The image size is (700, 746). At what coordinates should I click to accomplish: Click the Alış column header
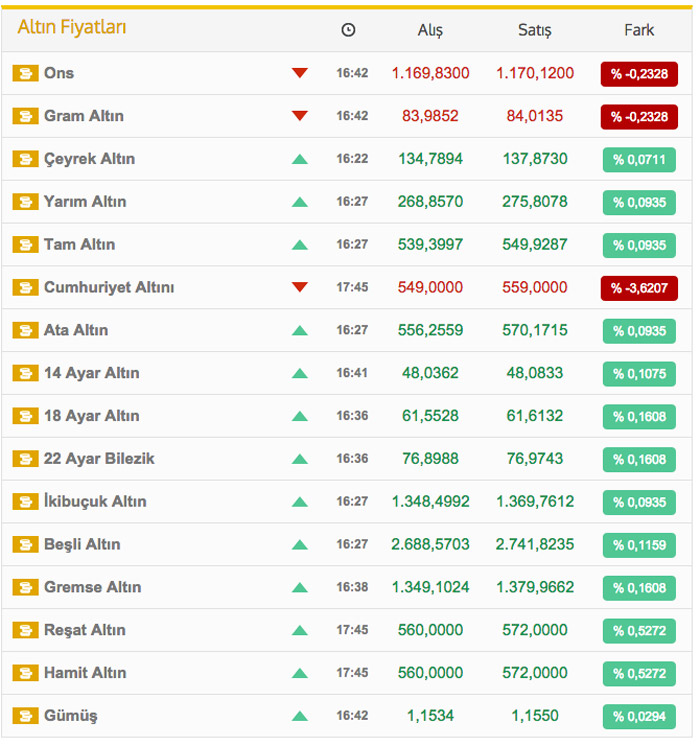click(430, 30)
